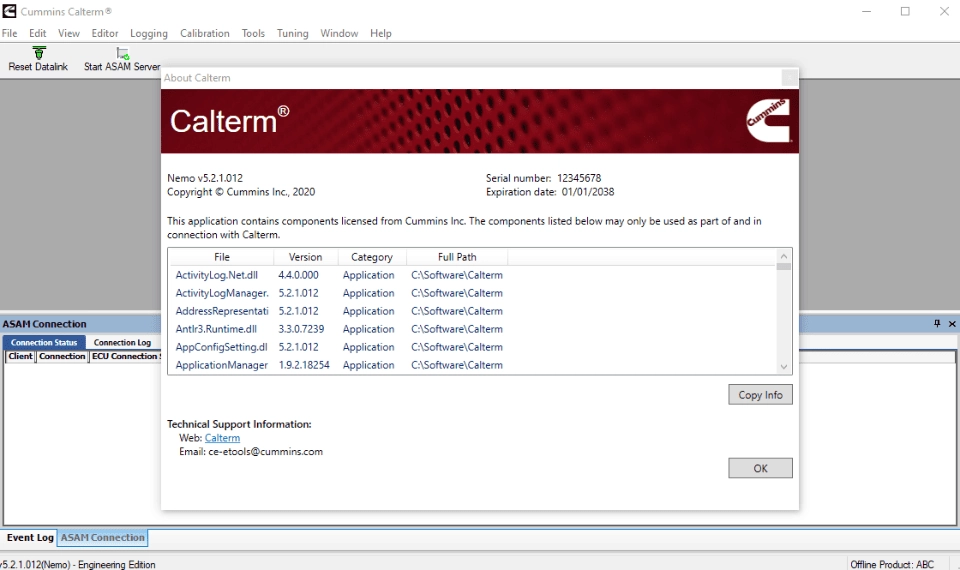The image size is (960, 570).
Task: Open the Logging menu
Action: click(149, 33)
